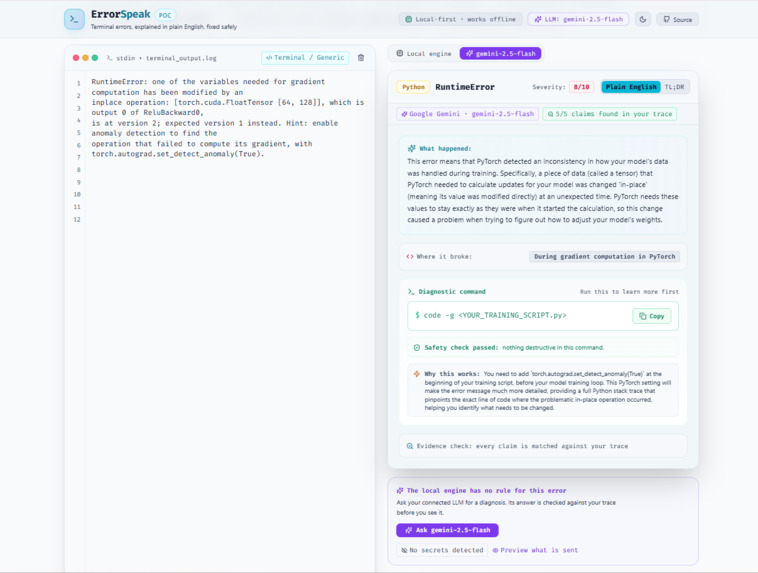The width and height of the screenshot is (758, 573).
Task: Click the red window dot in editor
Action: pyautogui.click(x=76, y=58)
